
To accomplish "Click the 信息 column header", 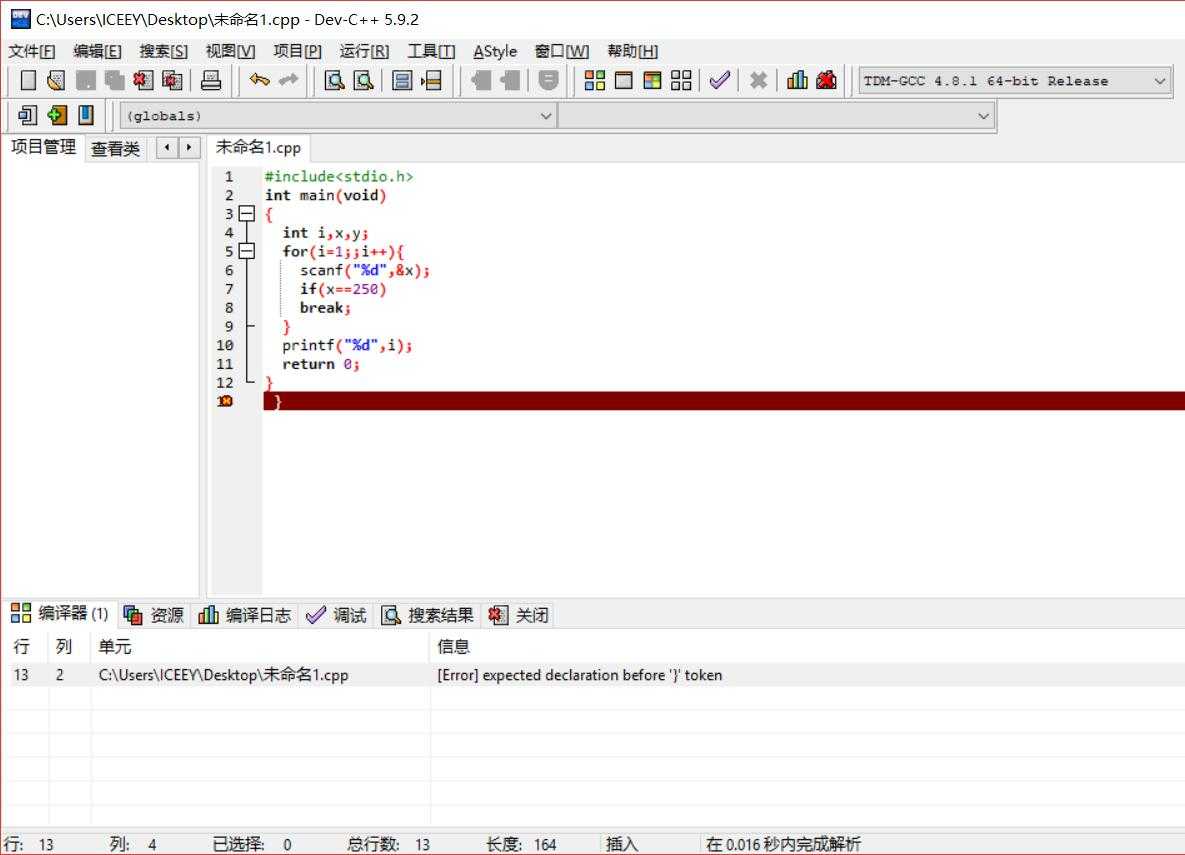I will (453, 646).
